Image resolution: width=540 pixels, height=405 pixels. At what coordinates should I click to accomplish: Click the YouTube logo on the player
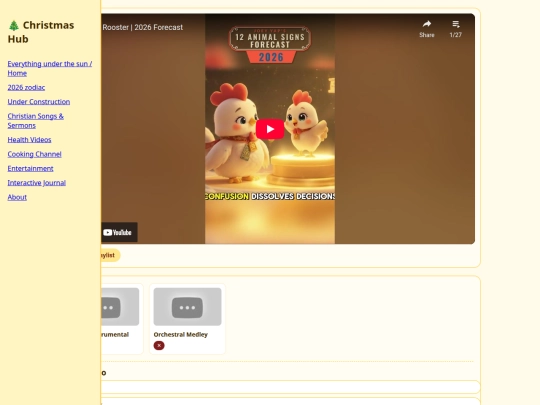117,232
